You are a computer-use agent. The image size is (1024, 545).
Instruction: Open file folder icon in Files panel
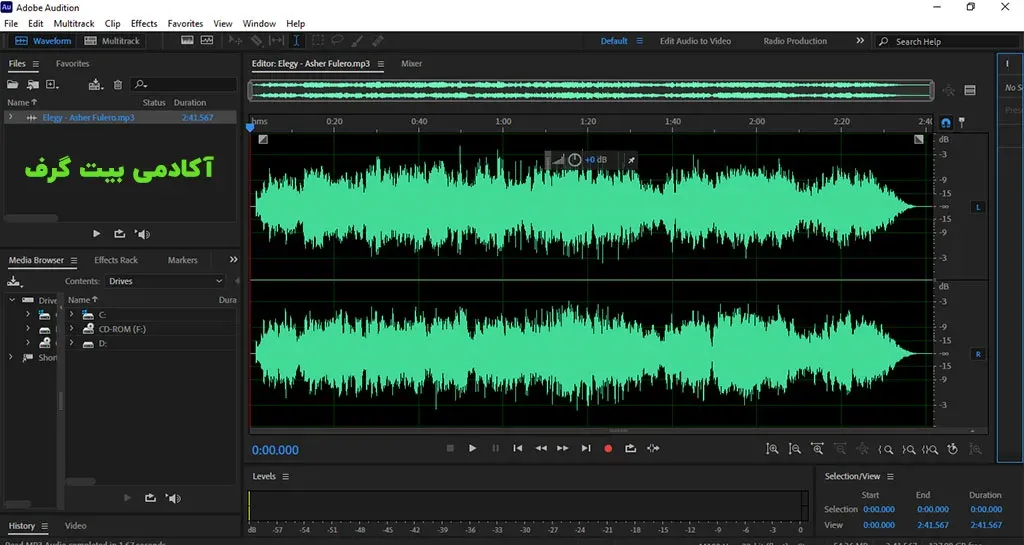(12, 84)
